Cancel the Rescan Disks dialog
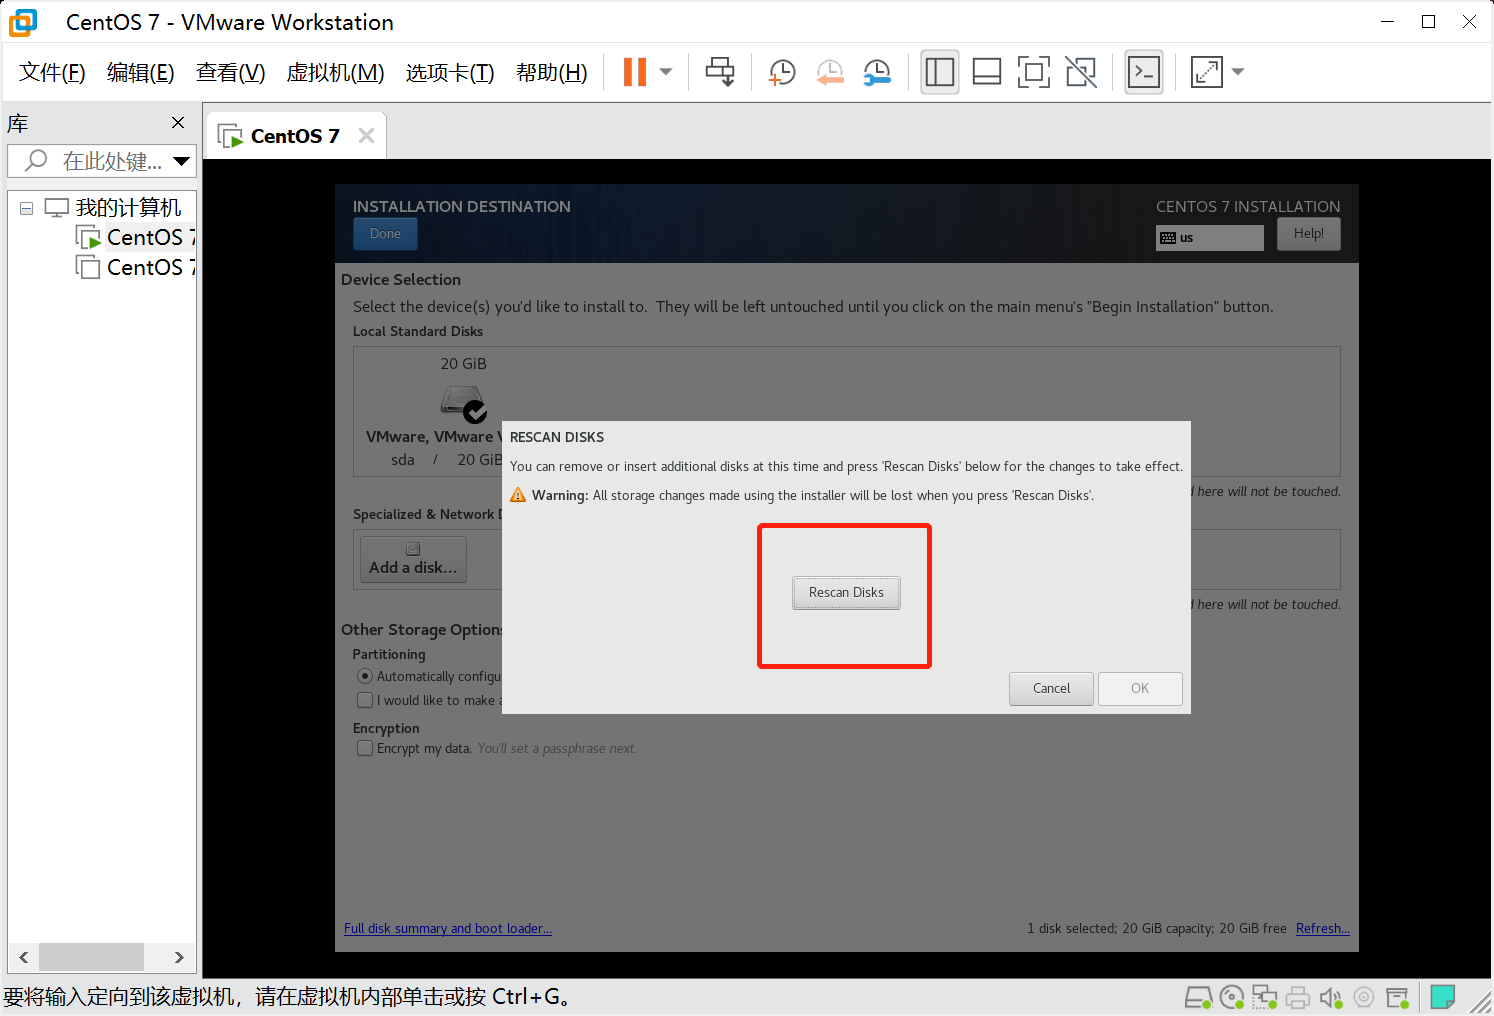Image resolution: width=1494 pixels, height=1016 pixels. click(x=1051, y=689)
